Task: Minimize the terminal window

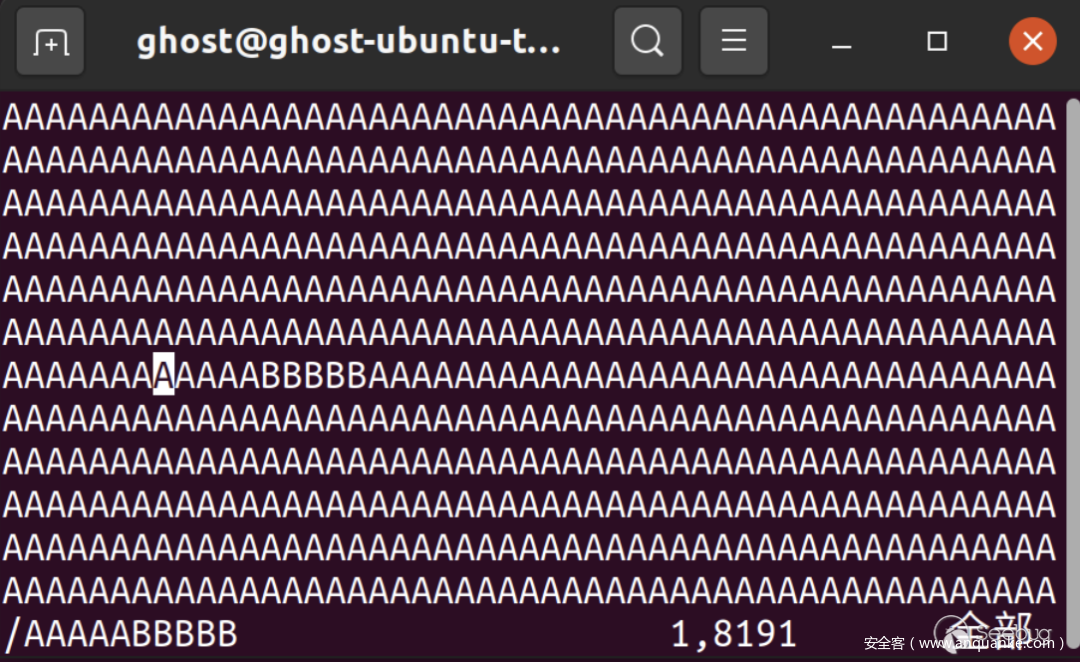Action: point(842,43)
